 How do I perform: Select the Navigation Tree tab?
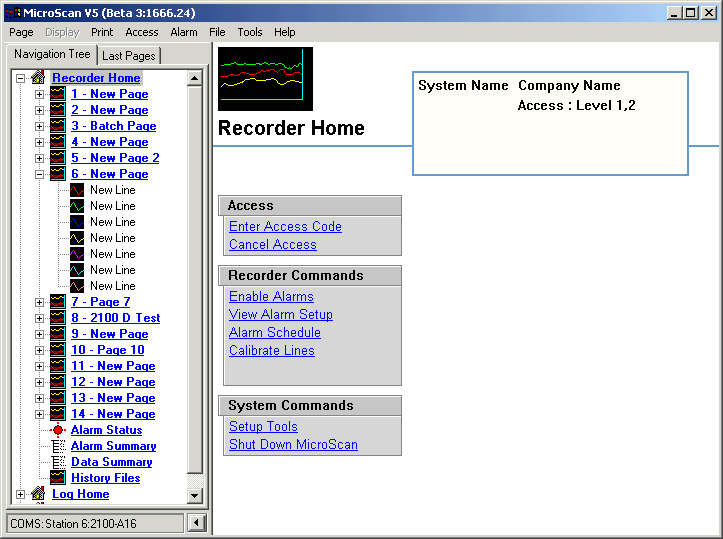click(x=52, y=54)
